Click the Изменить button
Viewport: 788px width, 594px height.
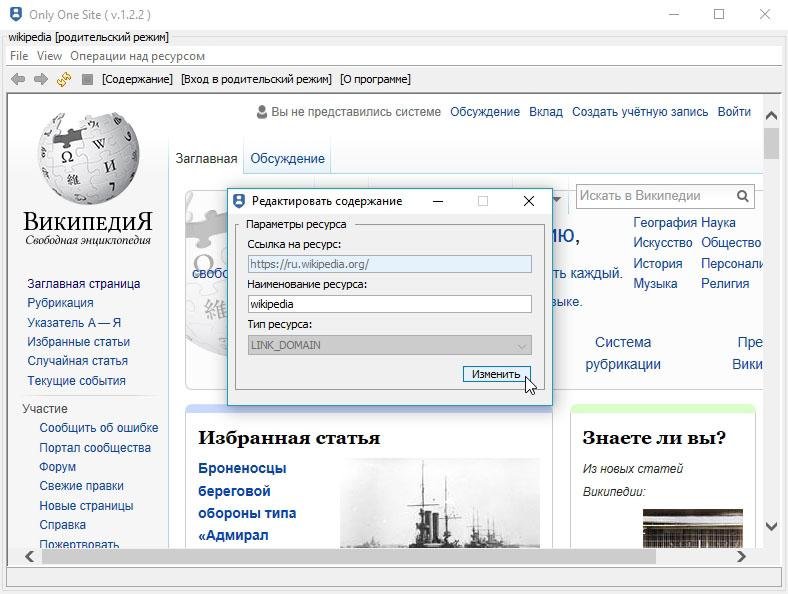[496, 374]
